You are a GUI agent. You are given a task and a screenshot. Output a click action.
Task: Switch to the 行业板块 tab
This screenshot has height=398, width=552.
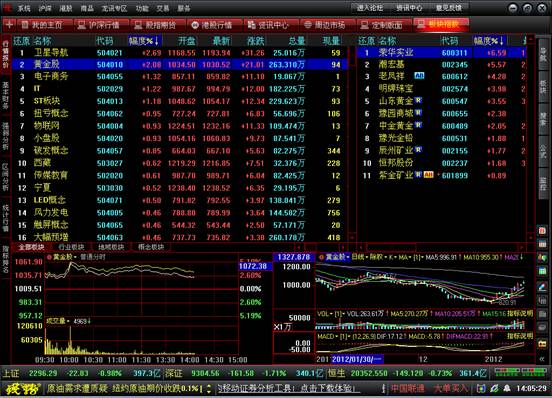click(71, 247)
